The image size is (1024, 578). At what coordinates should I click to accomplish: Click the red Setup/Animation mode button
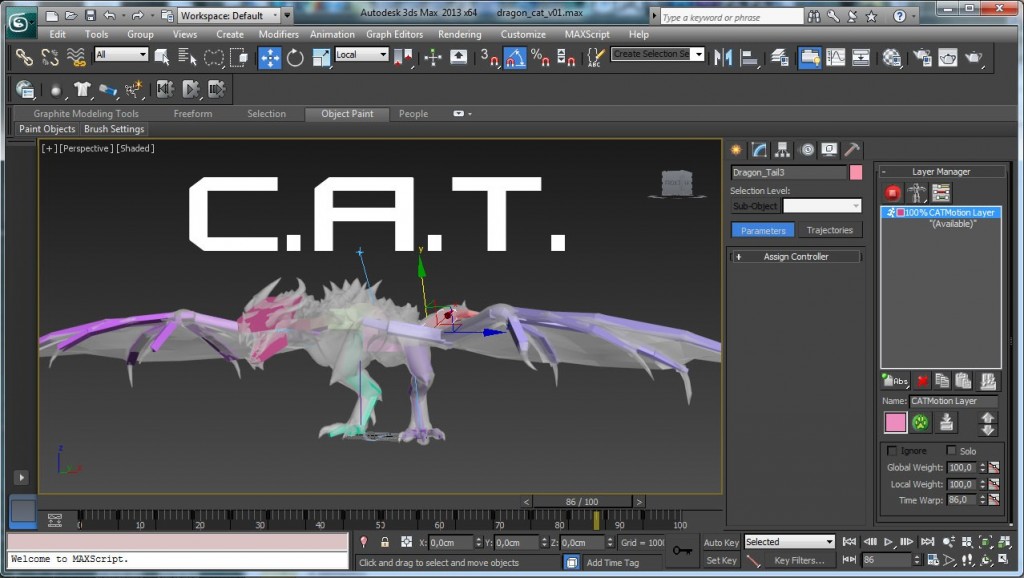pos(893,193)
